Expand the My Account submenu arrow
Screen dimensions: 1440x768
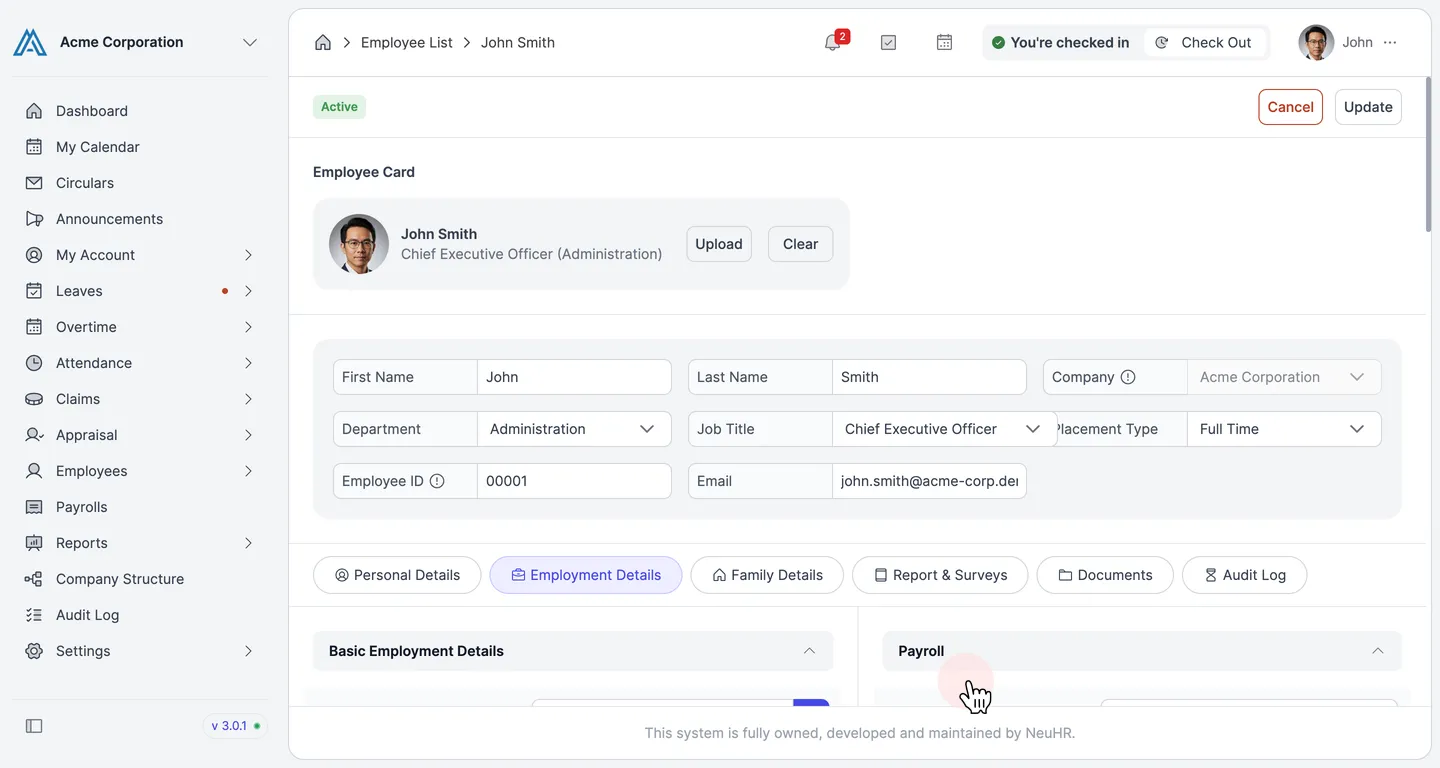248,255
